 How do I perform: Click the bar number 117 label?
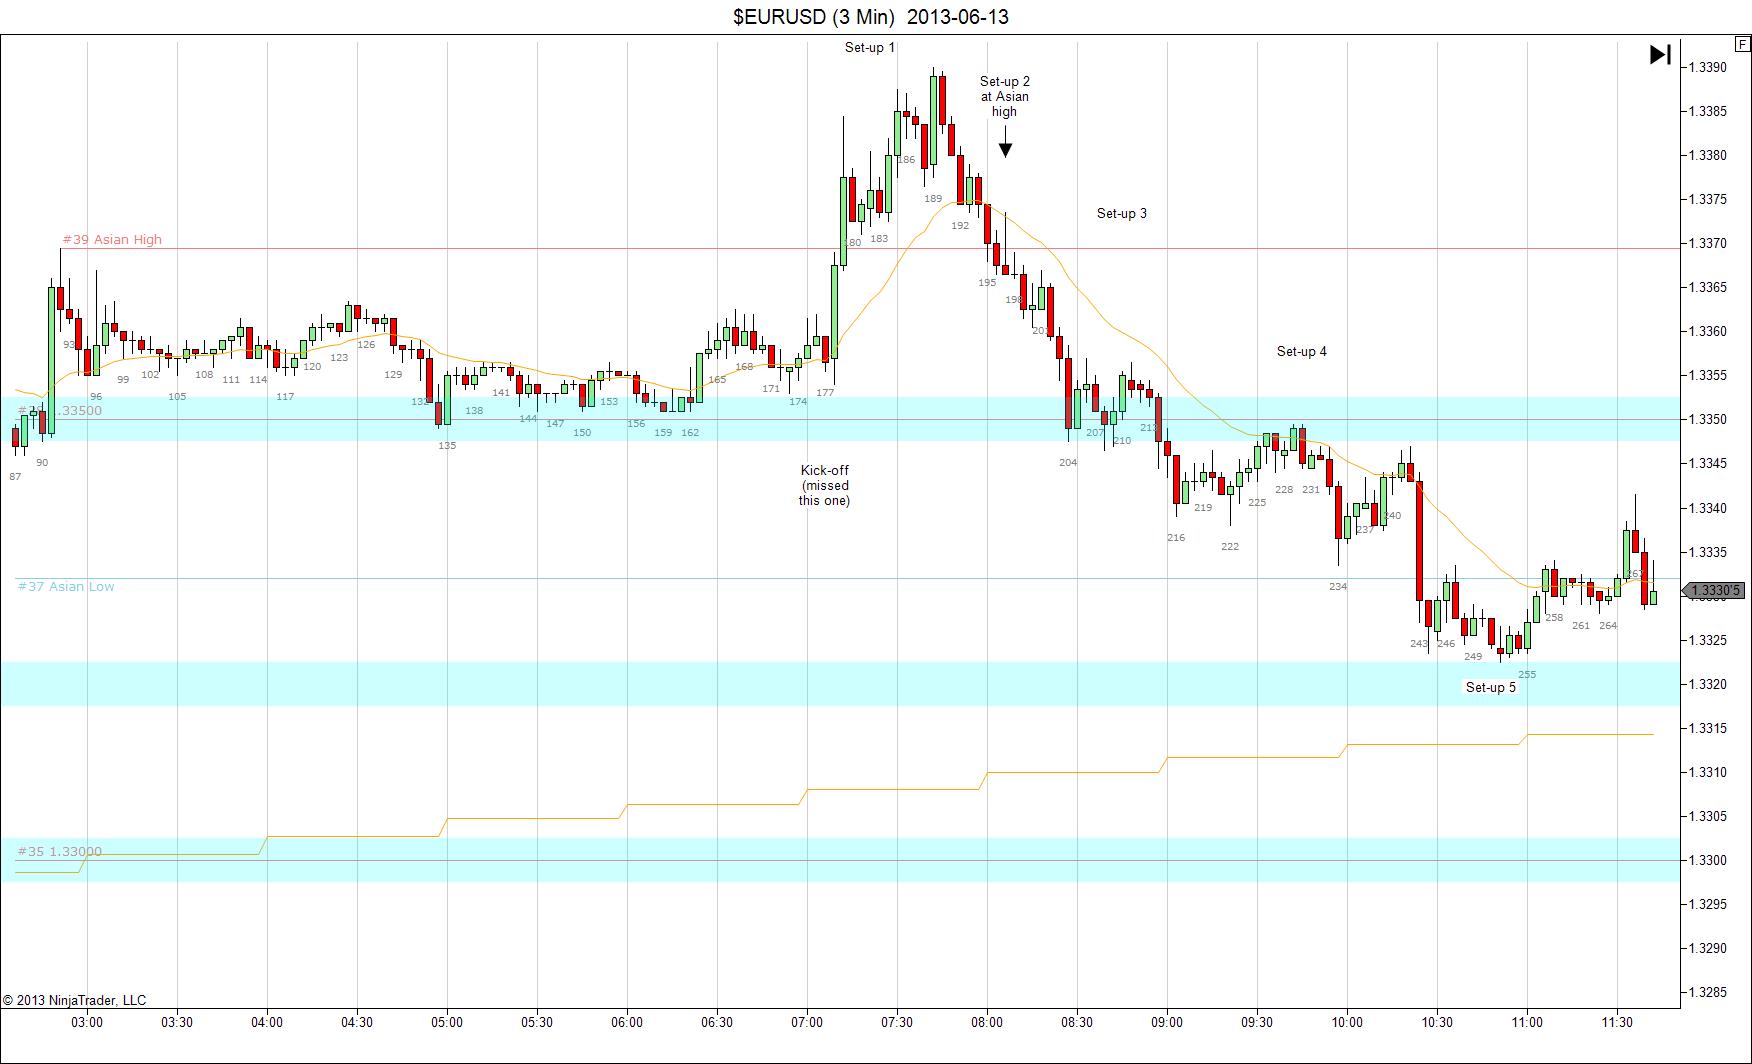285,397
